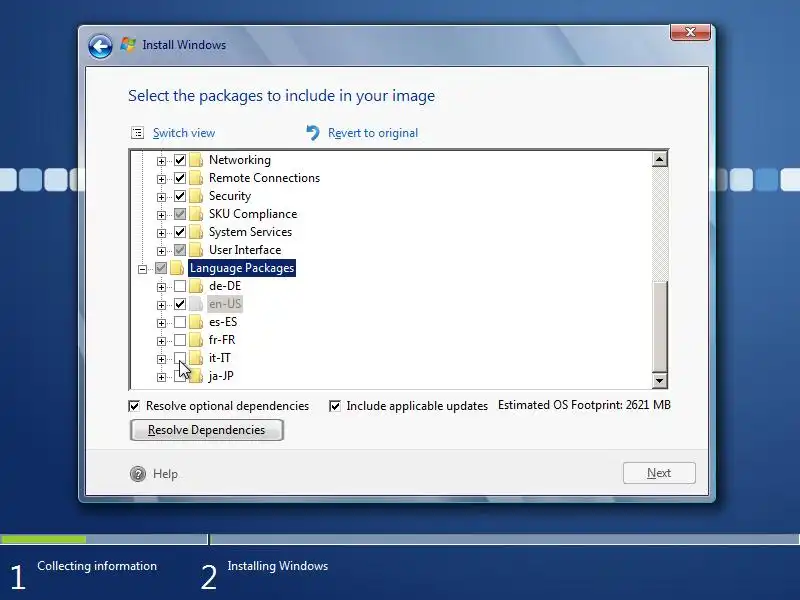Click the greyed en-US folder icon
The height and width of the screenshot is (600, 800).
click(x=196, y=304)
